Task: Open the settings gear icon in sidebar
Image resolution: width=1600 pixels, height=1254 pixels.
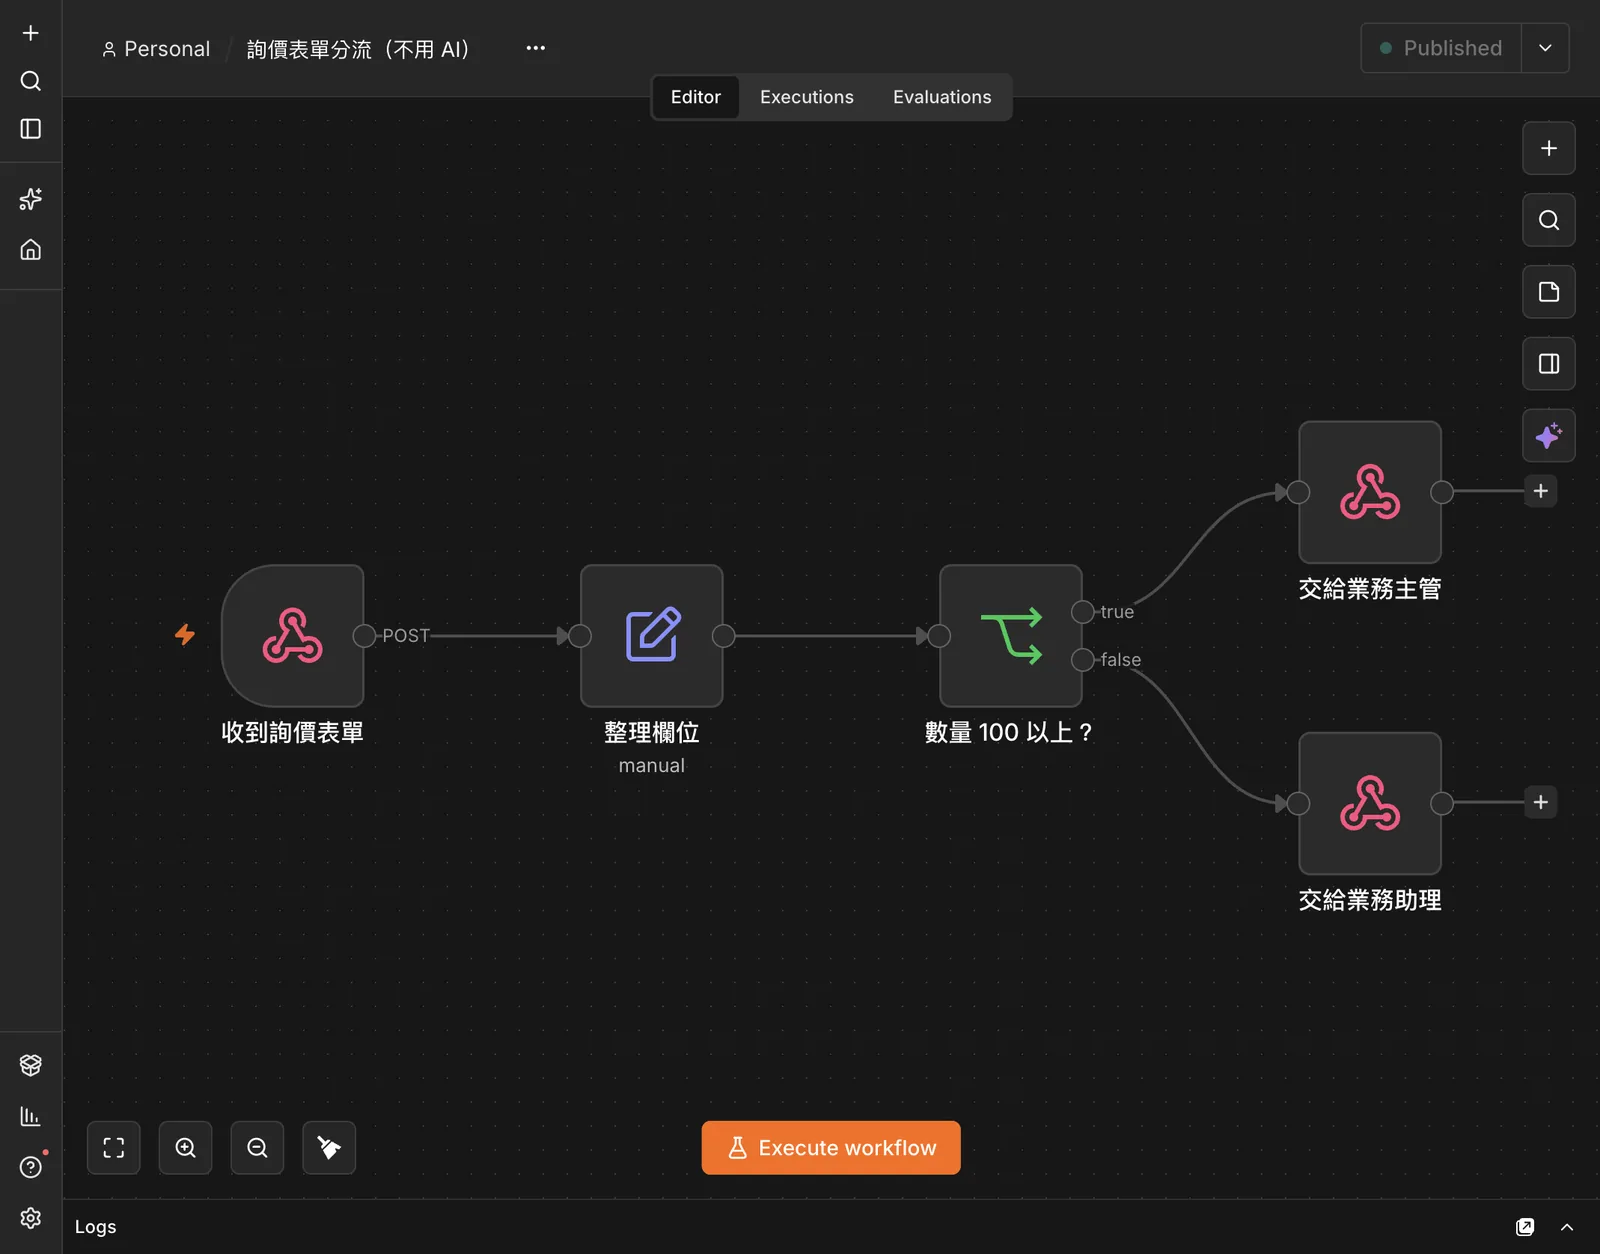Action: (31, 1217)
